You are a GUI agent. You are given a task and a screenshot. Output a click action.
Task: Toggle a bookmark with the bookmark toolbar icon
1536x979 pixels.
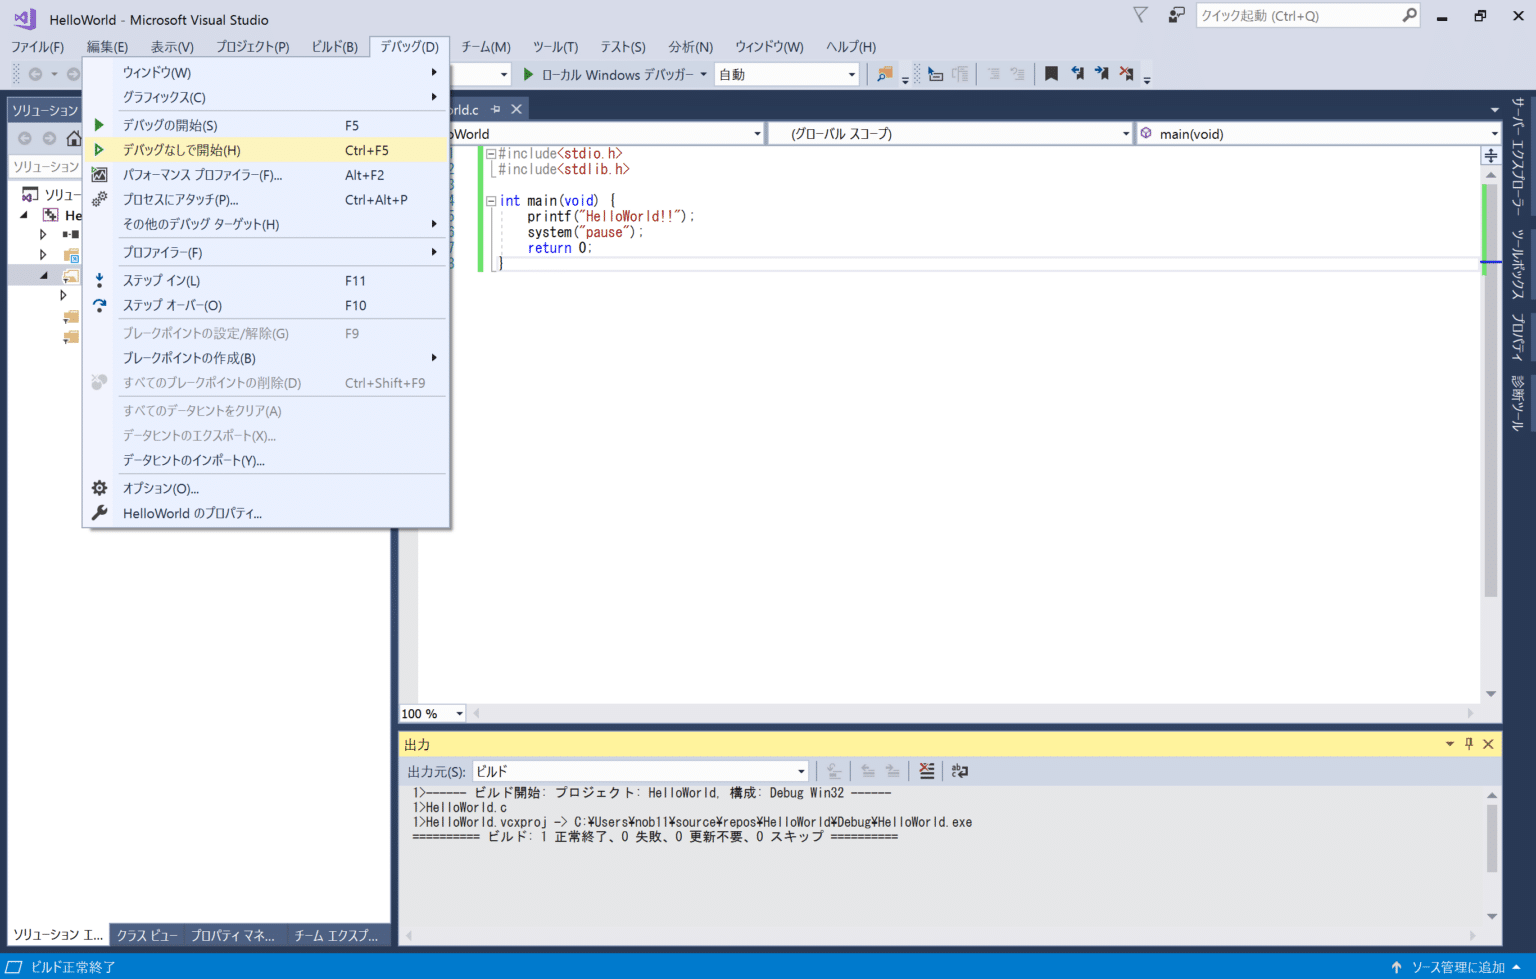pyautogui.click(x=1051, y=73)
